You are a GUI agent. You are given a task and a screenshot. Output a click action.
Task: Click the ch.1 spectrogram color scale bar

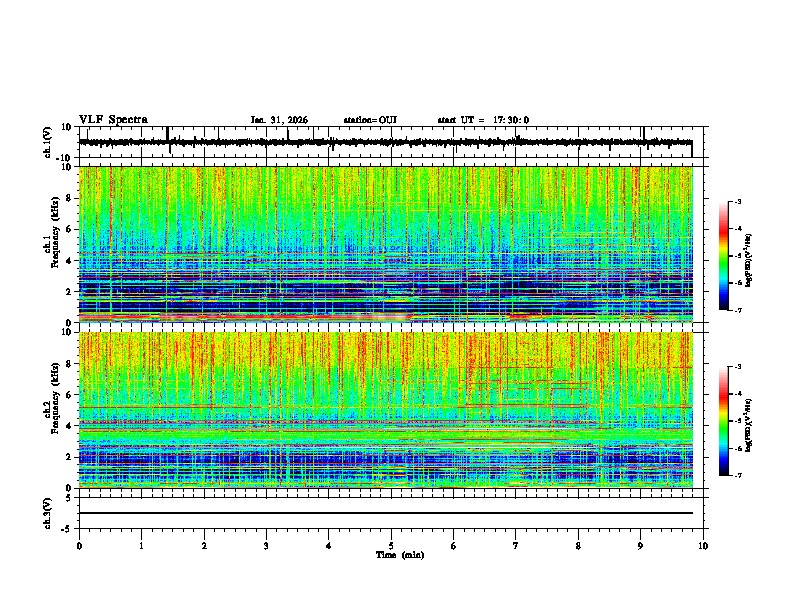(724, 256)
